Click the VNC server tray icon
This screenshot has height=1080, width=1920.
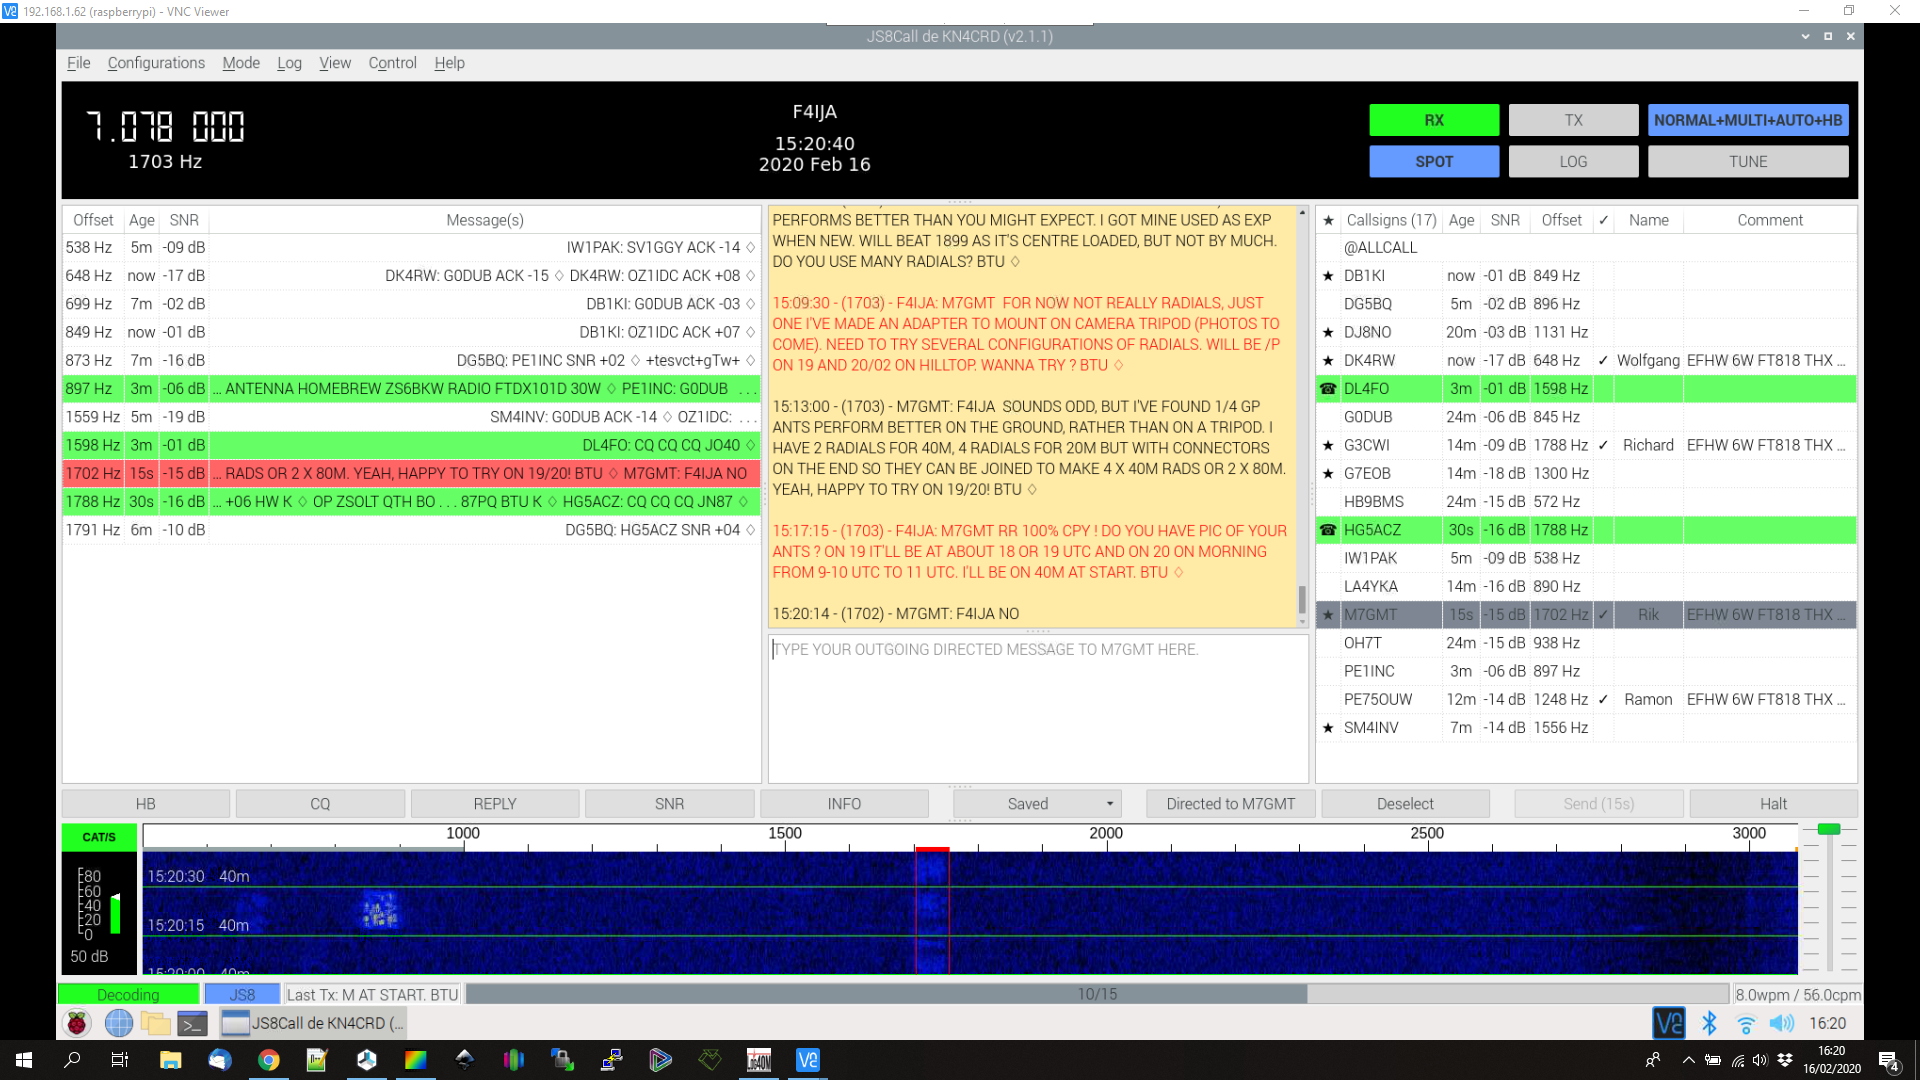1668,1023
